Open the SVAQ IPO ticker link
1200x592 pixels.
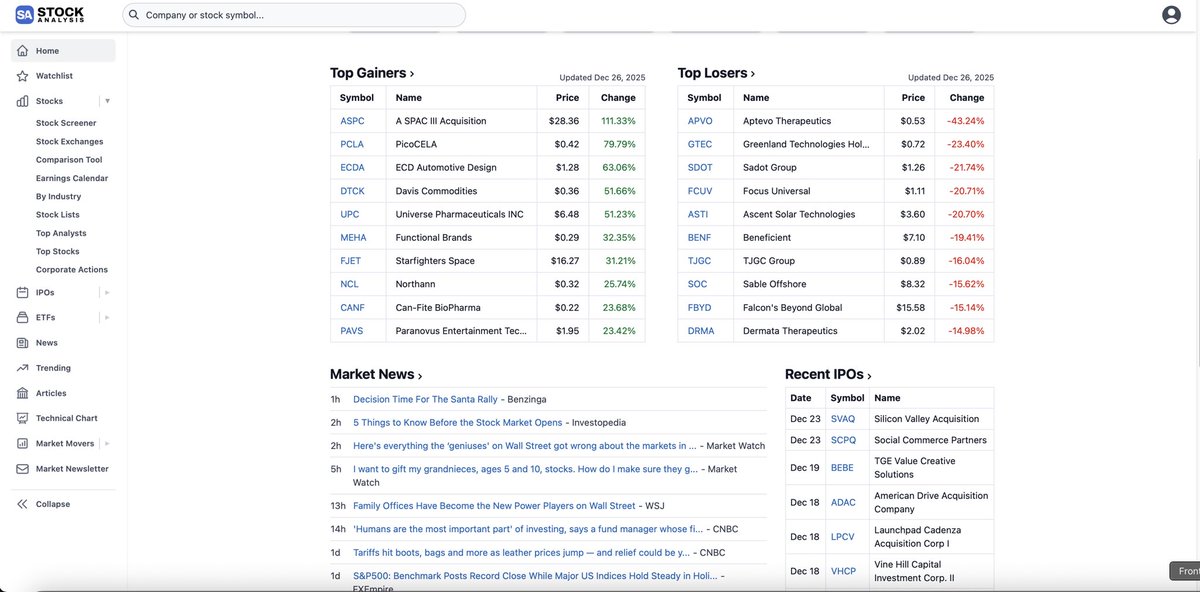(x=843, y=419)
